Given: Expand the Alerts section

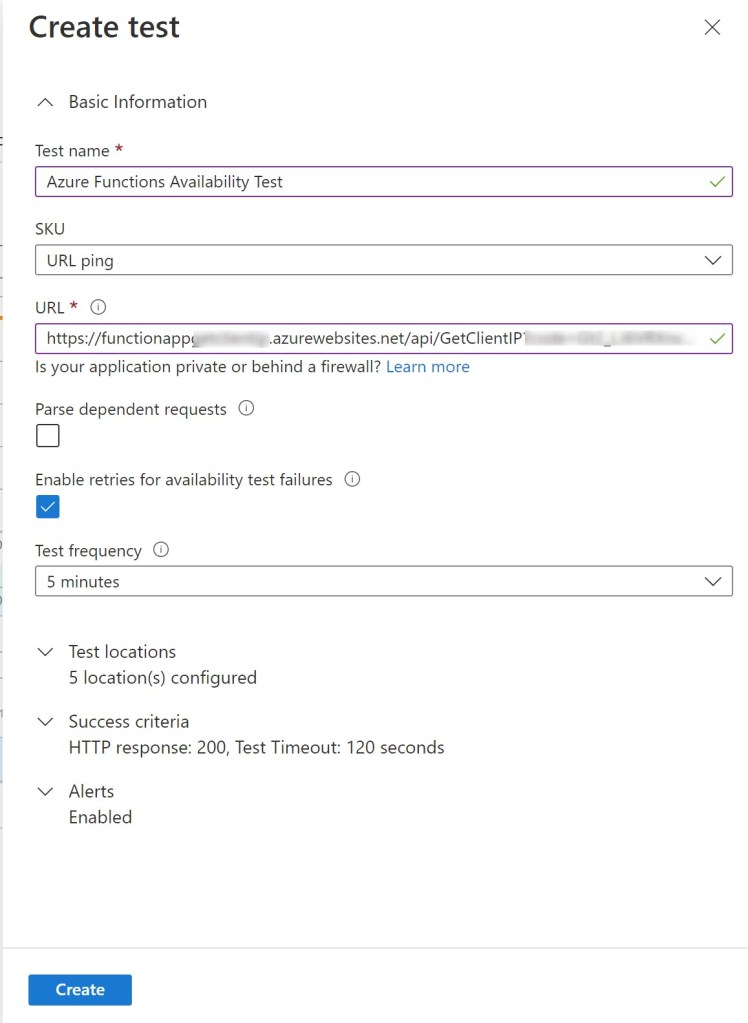Looking at the screenshot, I should pos(44,792).
